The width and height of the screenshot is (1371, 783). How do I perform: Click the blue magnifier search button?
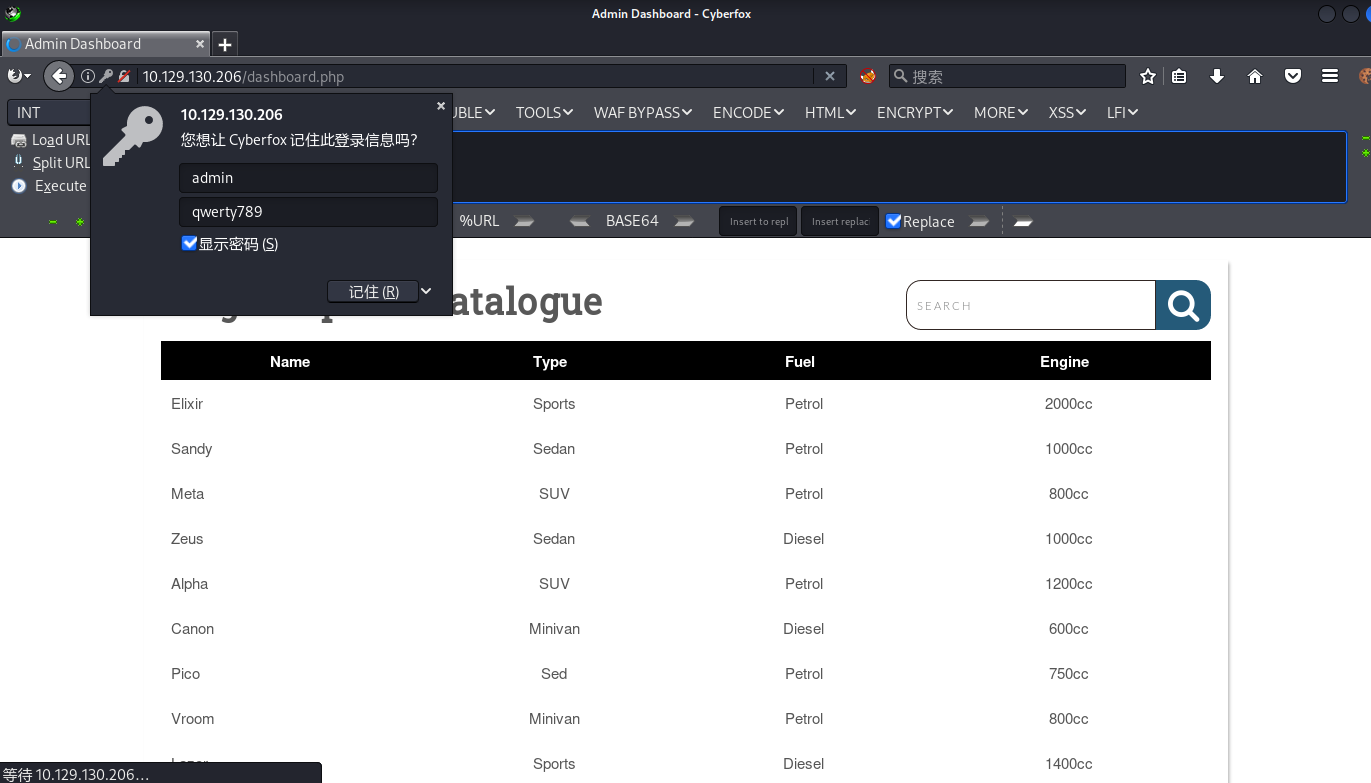click(x=1183, y=305)
